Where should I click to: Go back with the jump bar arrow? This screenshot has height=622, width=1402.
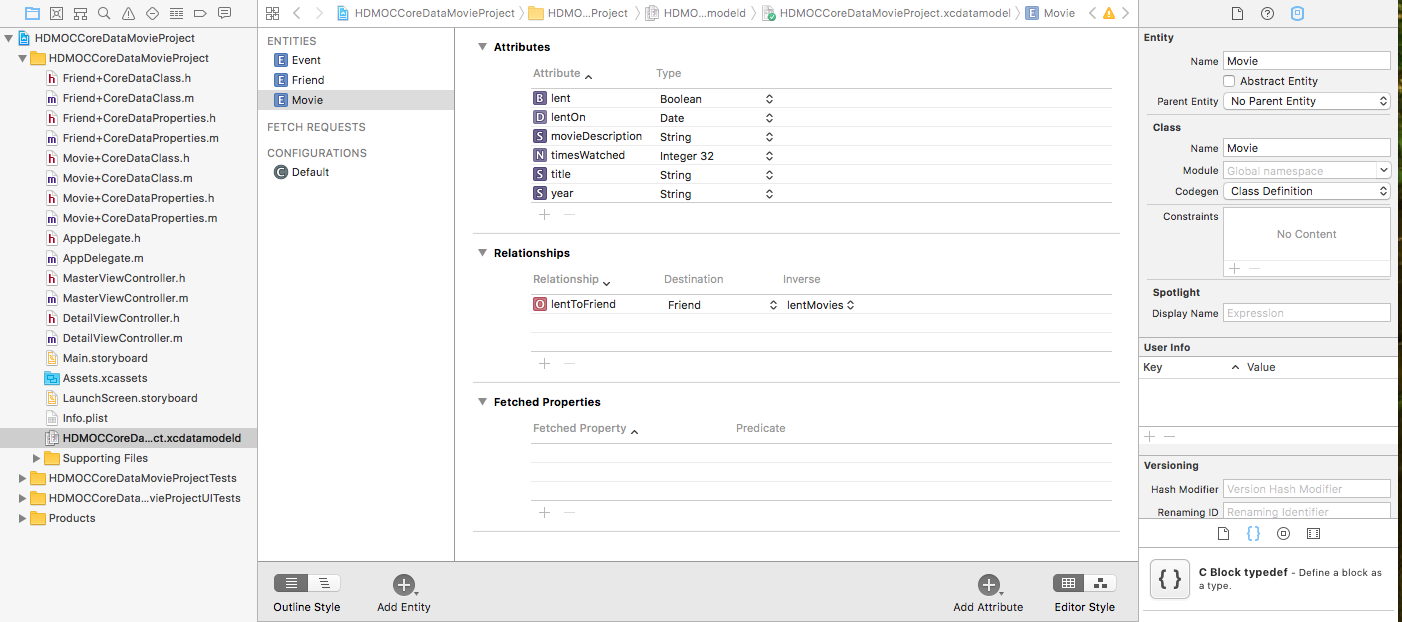pos(297,13)
